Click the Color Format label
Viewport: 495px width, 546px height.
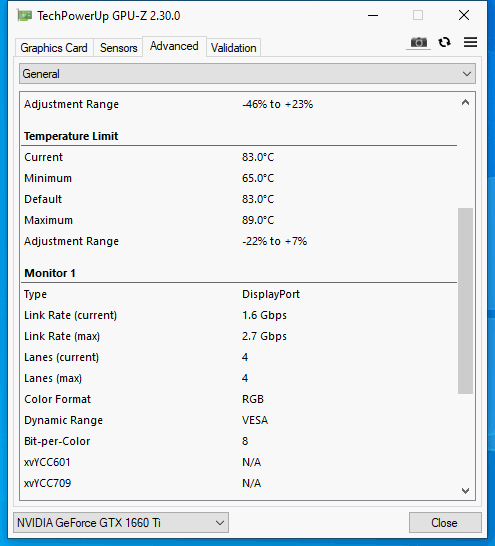tap(57, 399)
